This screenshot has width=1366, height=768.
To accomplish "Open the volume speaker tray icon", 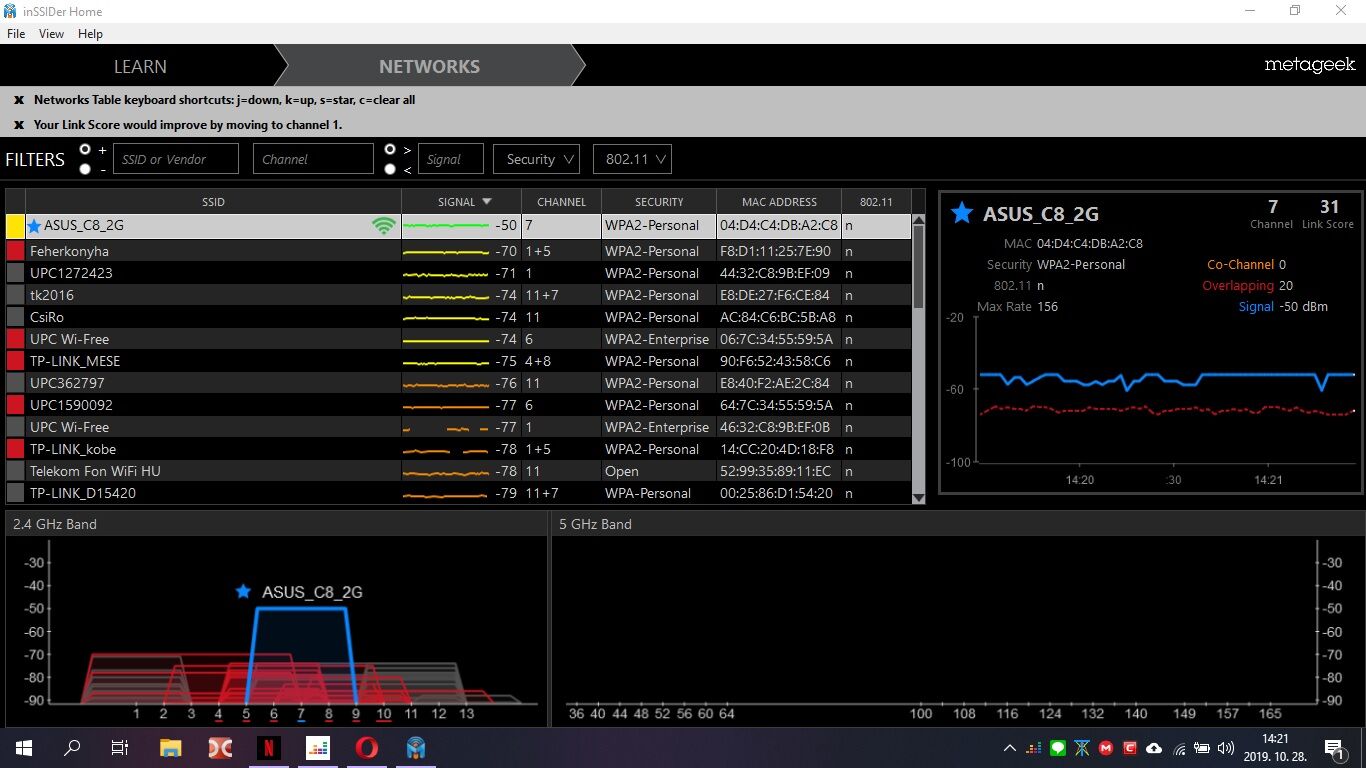I will point(1226,748).
